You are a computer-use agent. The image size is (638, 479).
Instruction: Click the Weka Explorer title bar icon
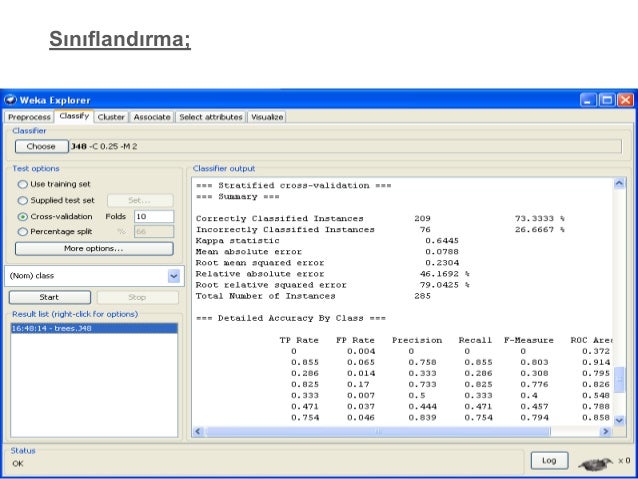tap(11, 100)
